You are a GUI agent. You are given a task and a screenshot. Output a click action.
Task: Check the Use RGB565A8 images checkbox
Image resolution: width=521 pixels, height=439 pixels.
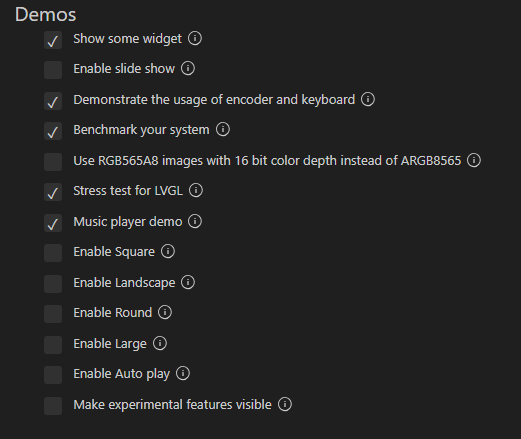(x=53, y=162)
